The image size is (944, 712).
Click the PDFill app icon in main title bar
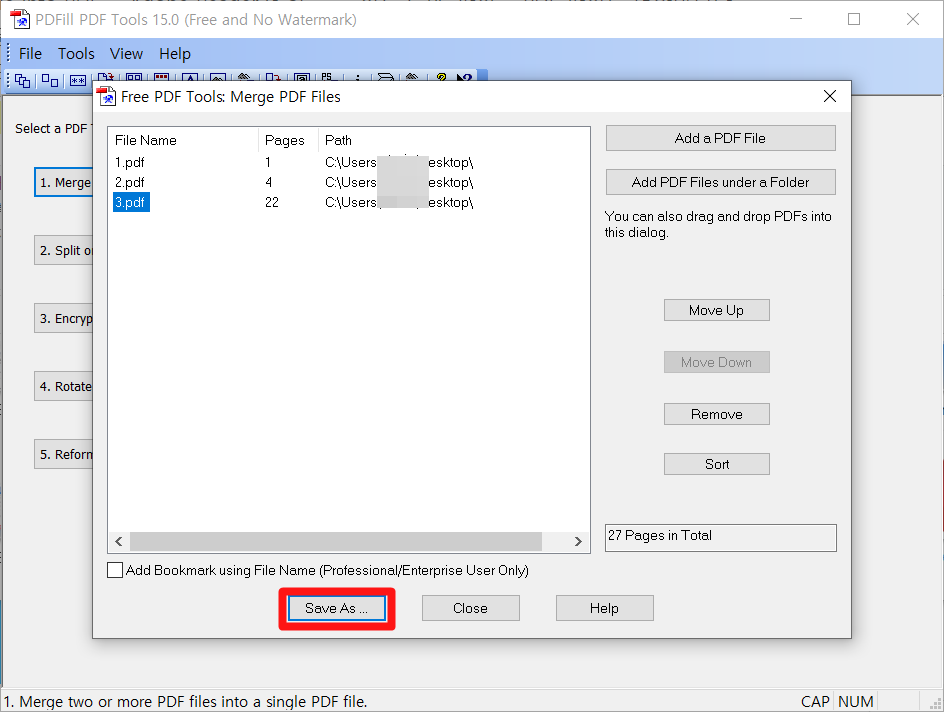[20, 19]
